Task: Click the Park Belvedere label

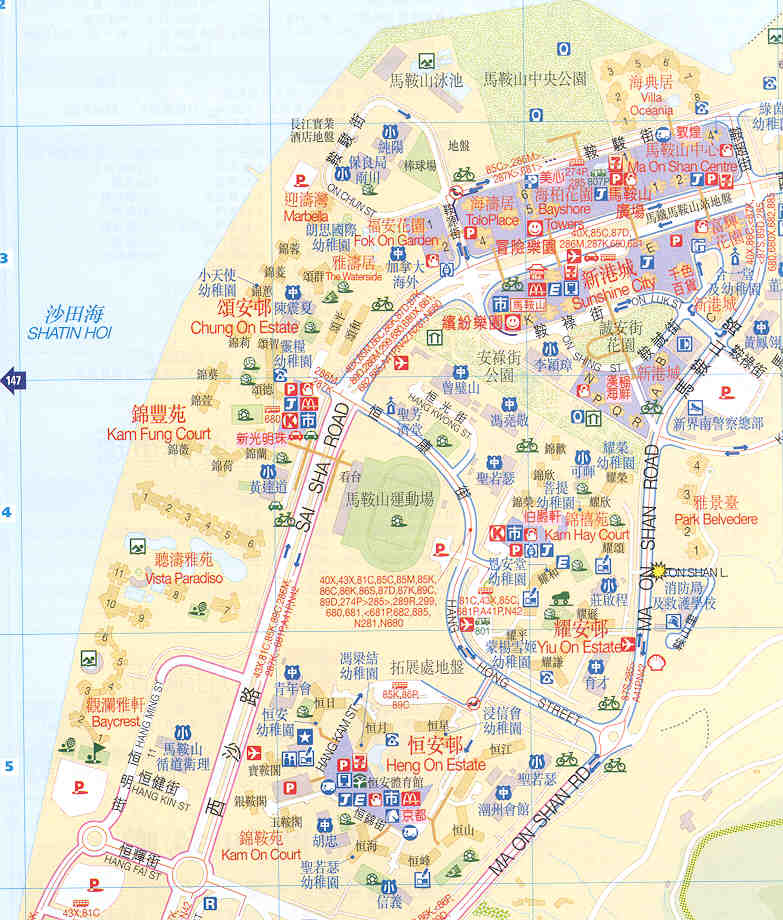Action: 716,519
